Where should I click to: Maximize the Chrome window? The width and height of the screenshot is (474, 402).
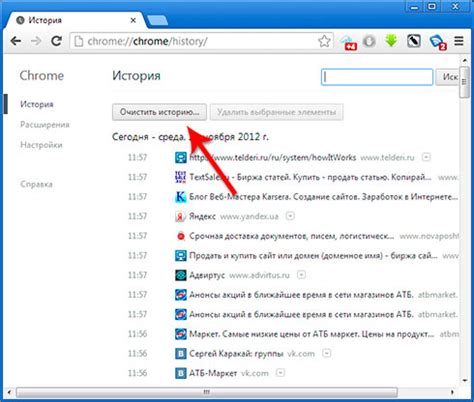432,6
